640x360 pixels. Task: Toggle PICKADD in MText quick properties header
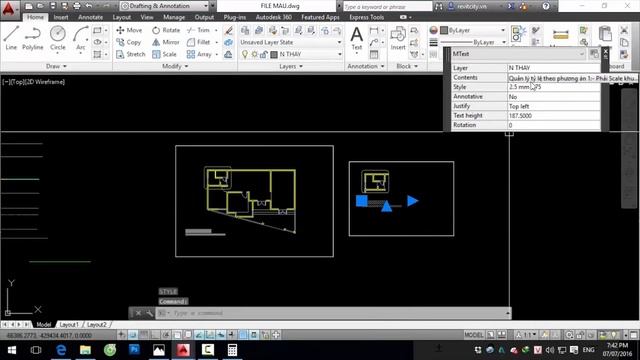594,54
